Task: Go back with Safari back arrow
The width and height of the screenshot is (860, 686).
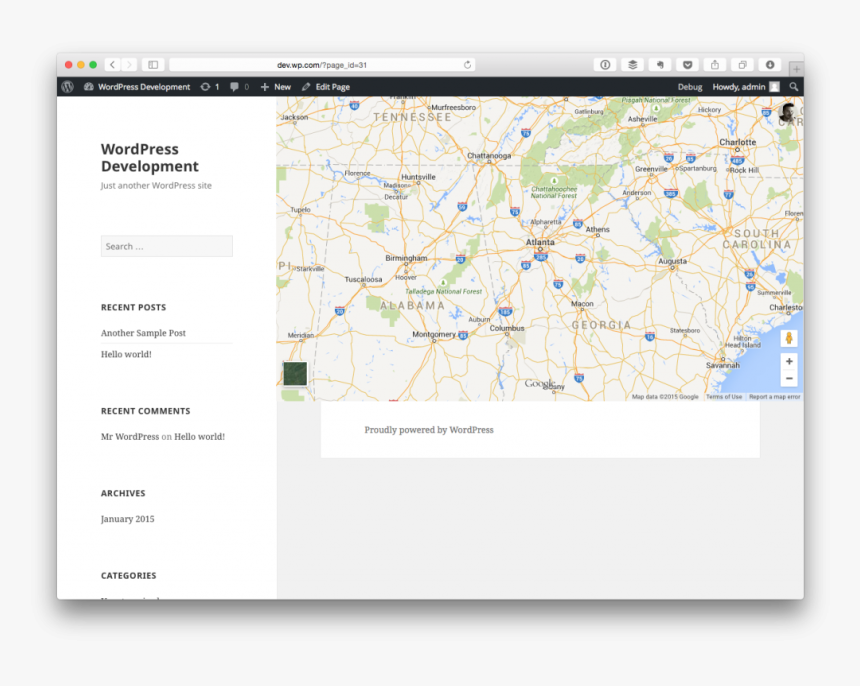Action: (112, 65)
